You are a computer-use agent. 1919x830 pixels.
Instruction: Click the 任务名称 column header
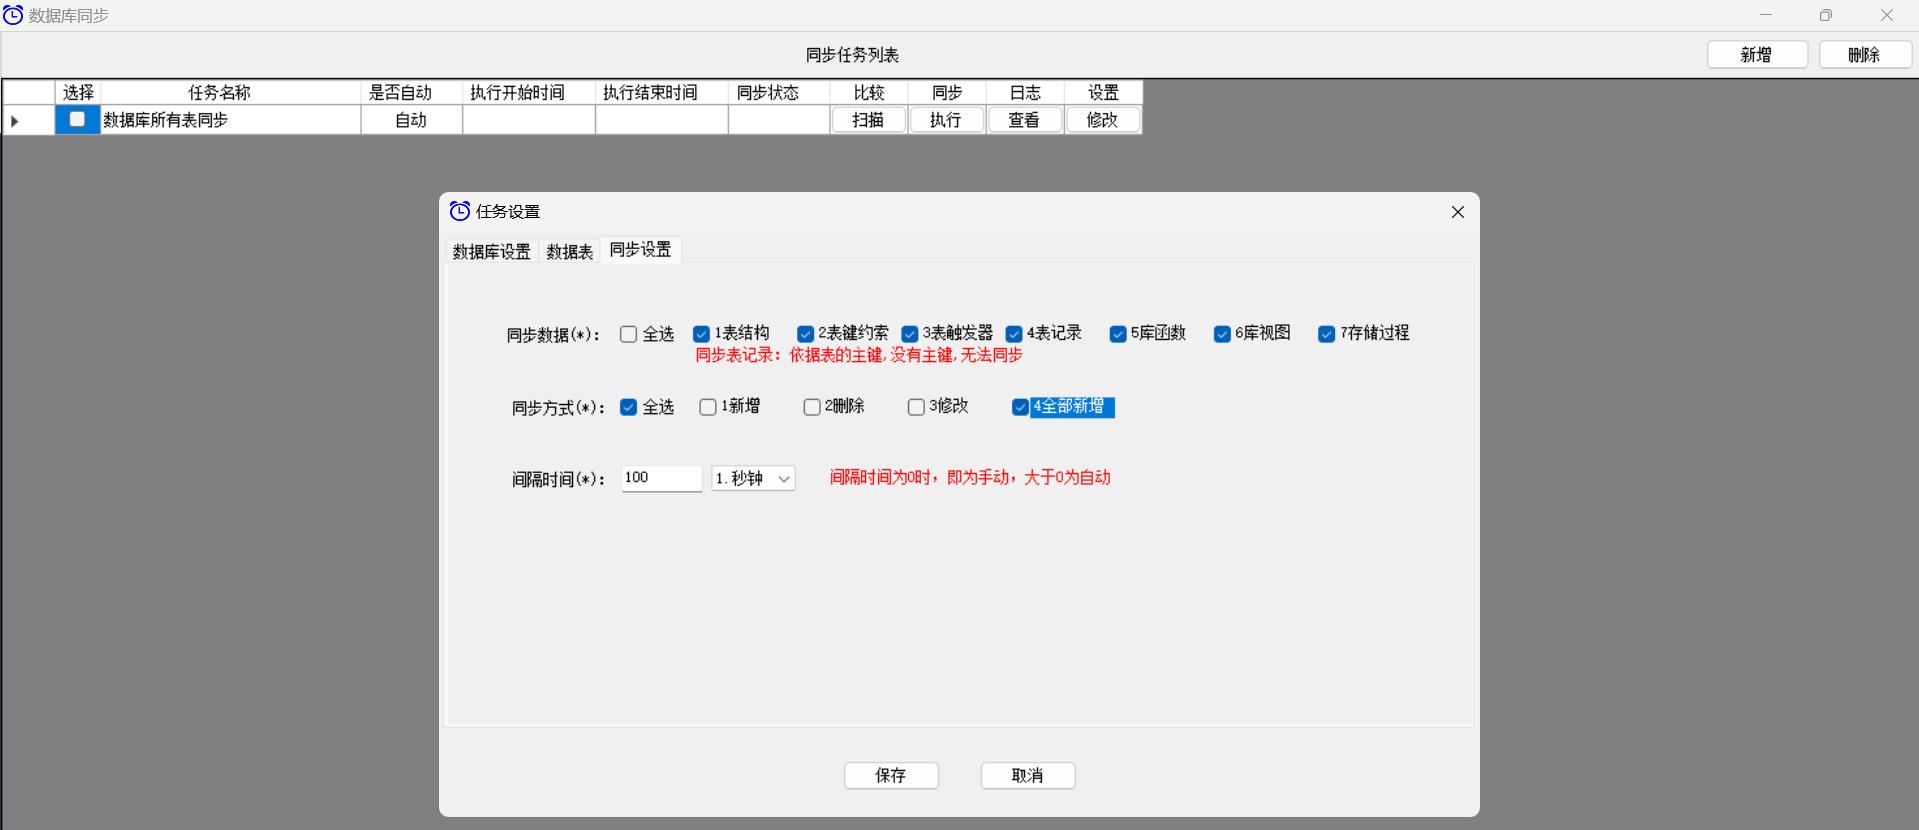pyautogui.click(x=230, y=93)
